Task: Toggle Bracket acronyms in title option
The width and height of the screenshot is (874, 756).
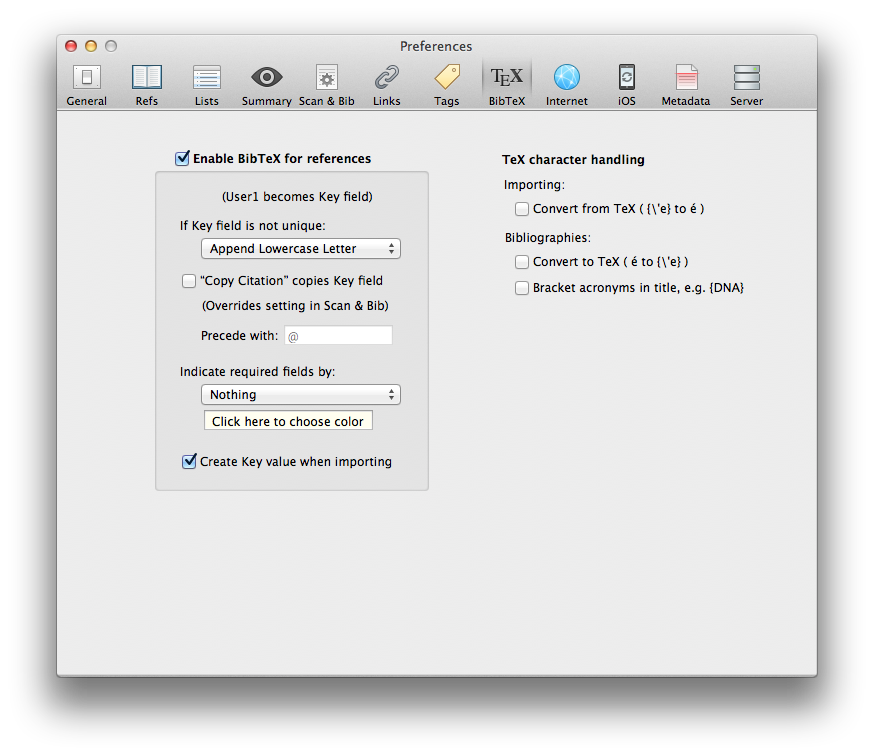Action: click(522, 288)
